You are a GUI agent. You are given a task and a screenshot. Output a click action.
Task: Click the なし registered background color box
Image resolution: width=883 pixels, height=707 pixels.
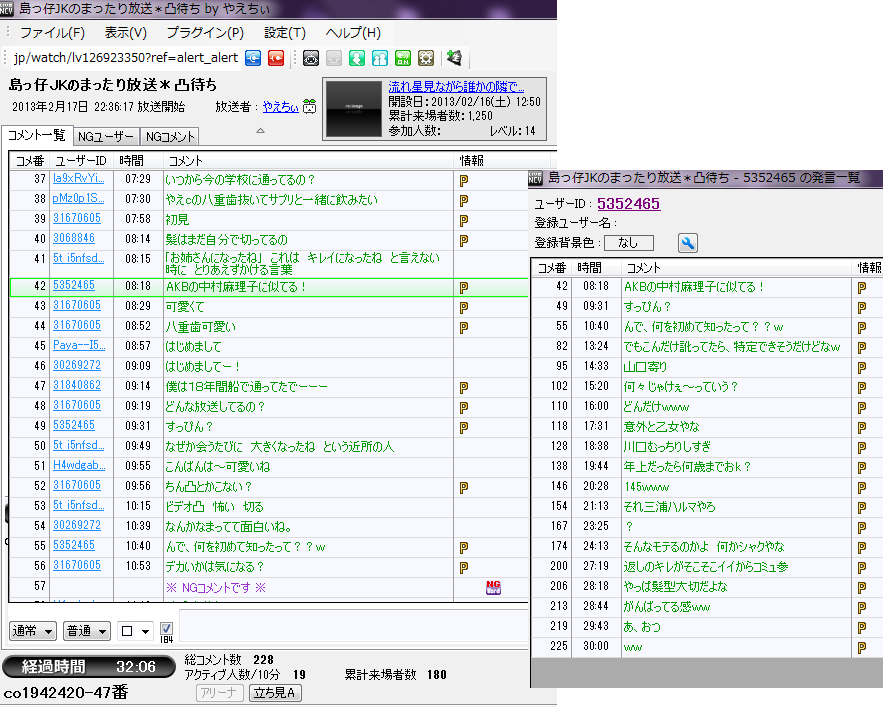(628, 243)
